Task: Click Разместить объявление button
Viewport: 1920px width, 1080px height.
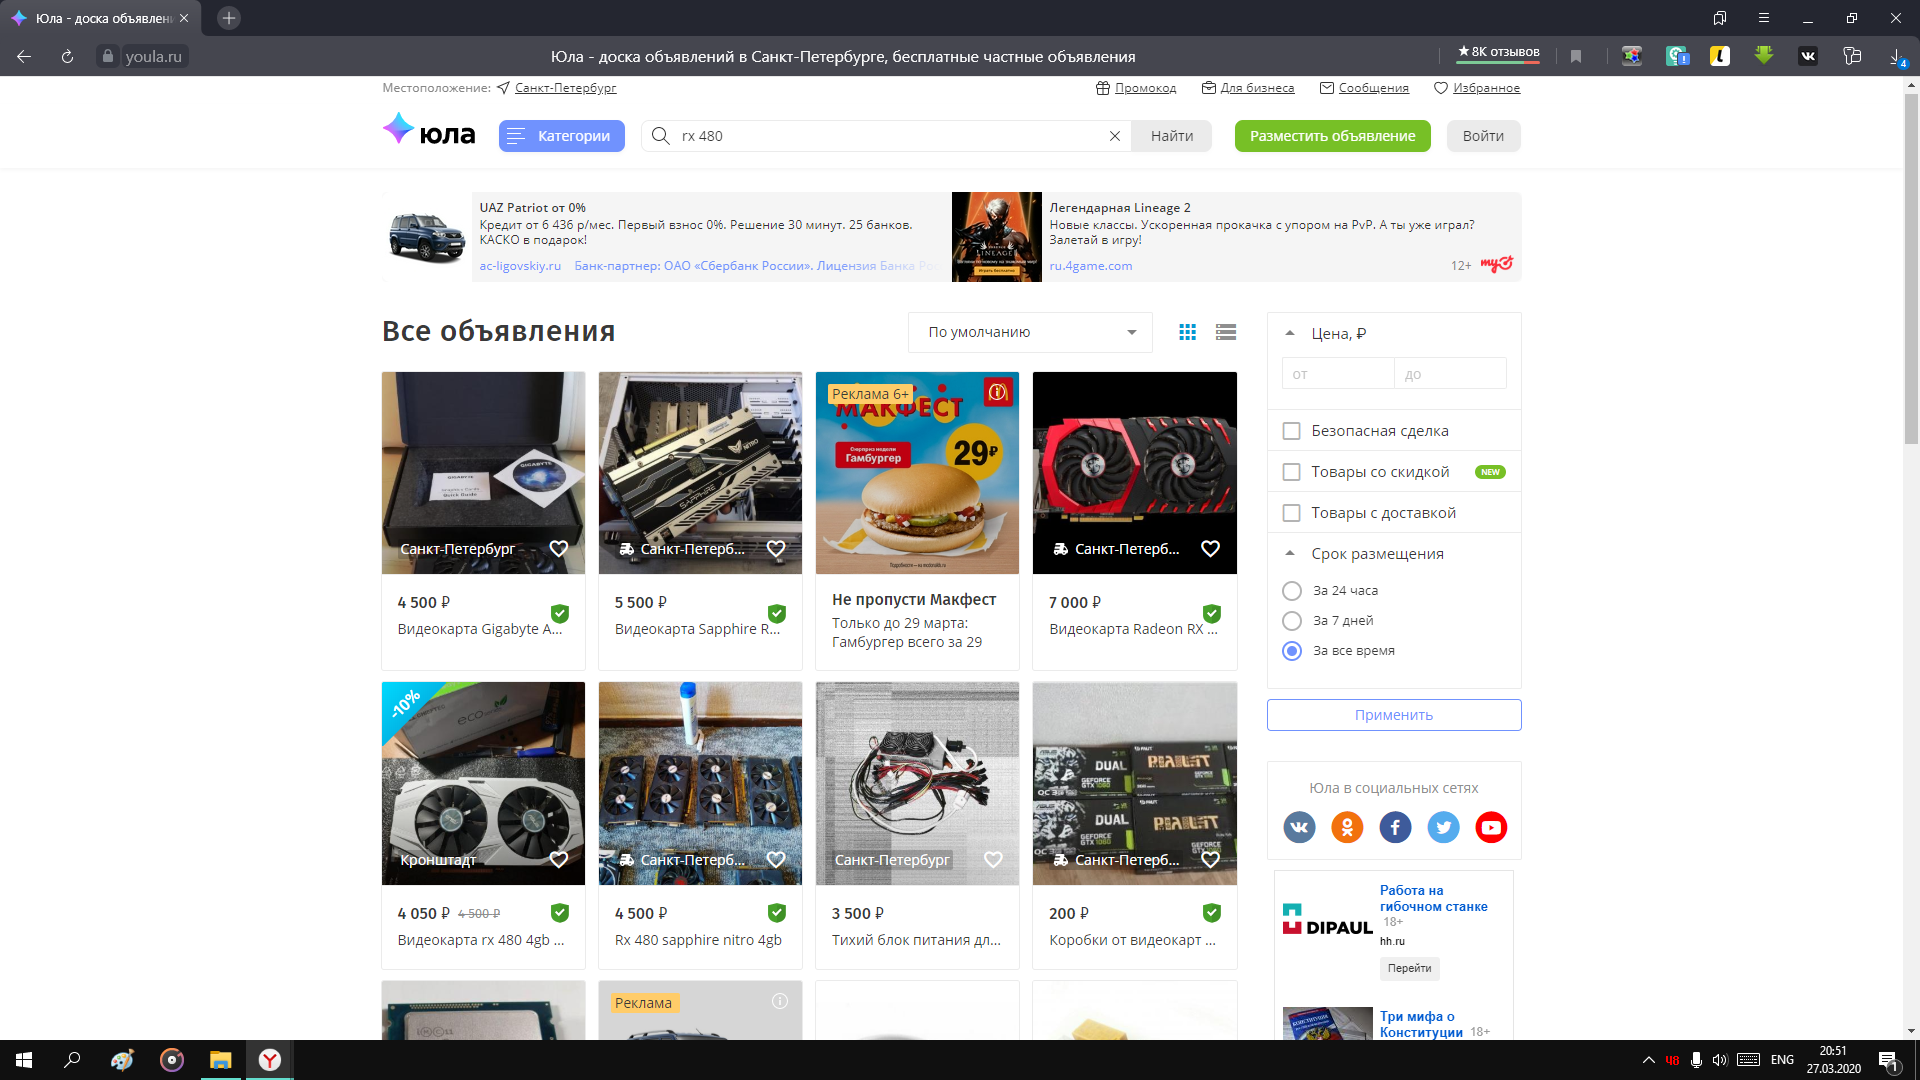Action: (1331, 136)
